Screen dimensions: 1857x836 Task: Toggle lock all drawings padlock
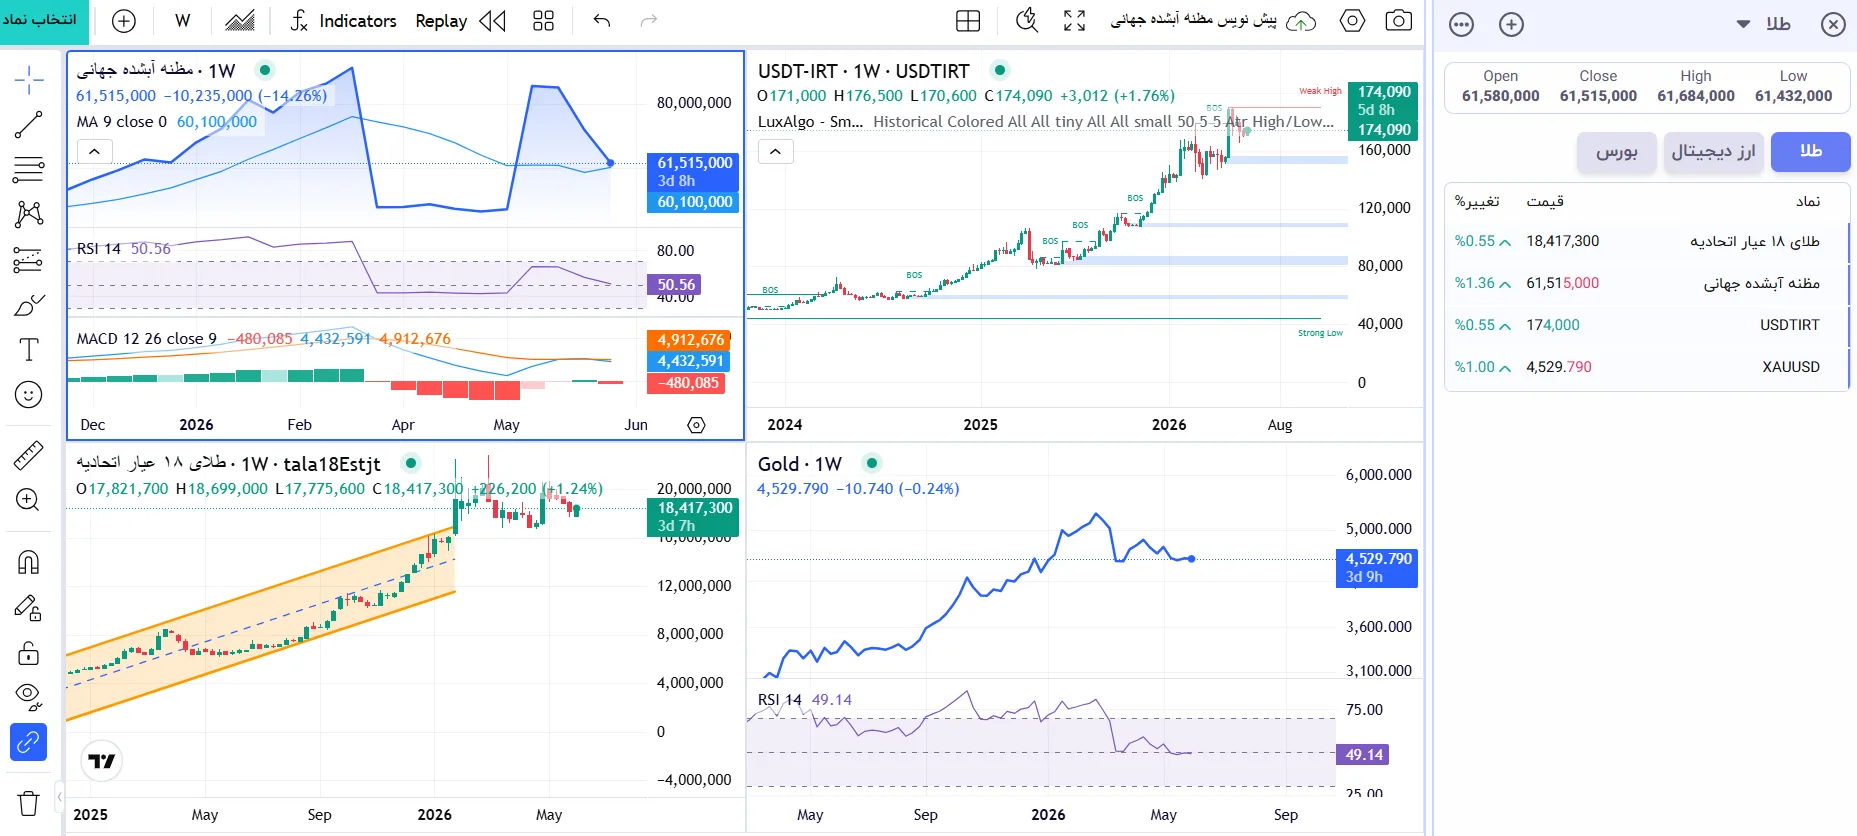(x=28, y=653)
